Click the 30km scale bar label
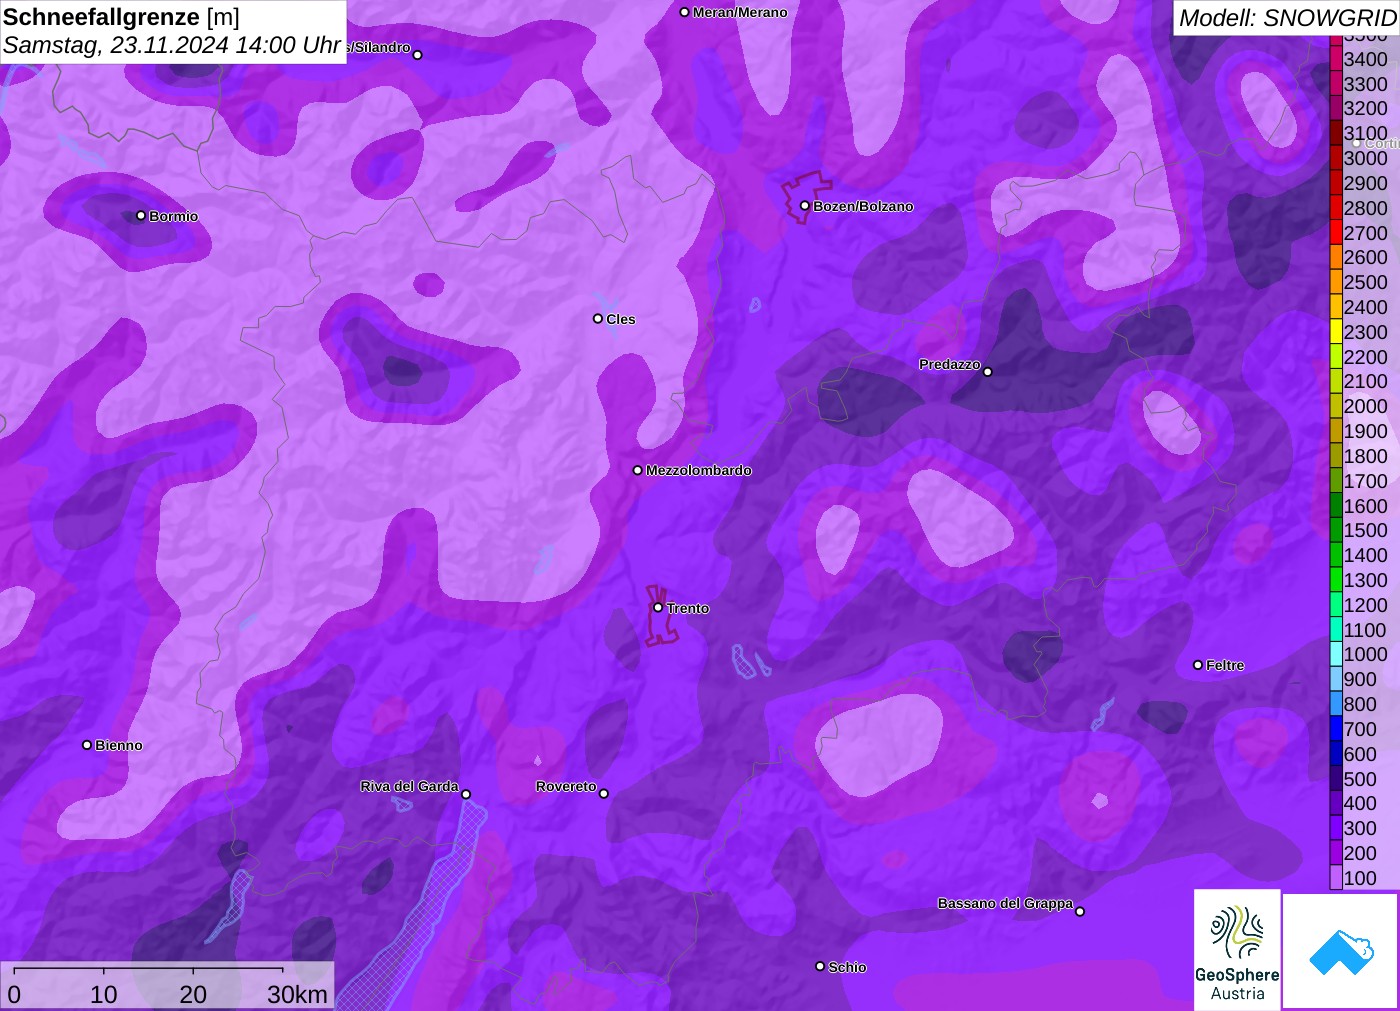This screenshot has height=1011, width=1400. click(x=297, y=994)
